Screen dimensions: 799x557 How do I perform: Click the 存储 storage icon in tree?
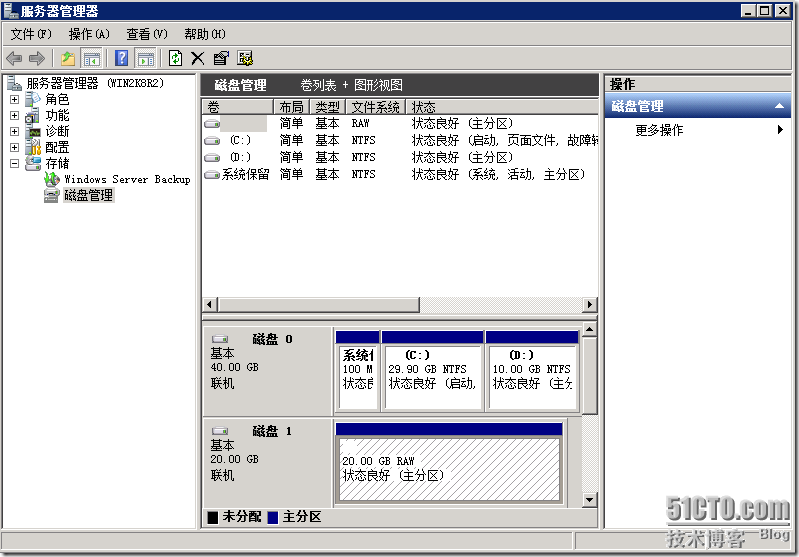33,164
